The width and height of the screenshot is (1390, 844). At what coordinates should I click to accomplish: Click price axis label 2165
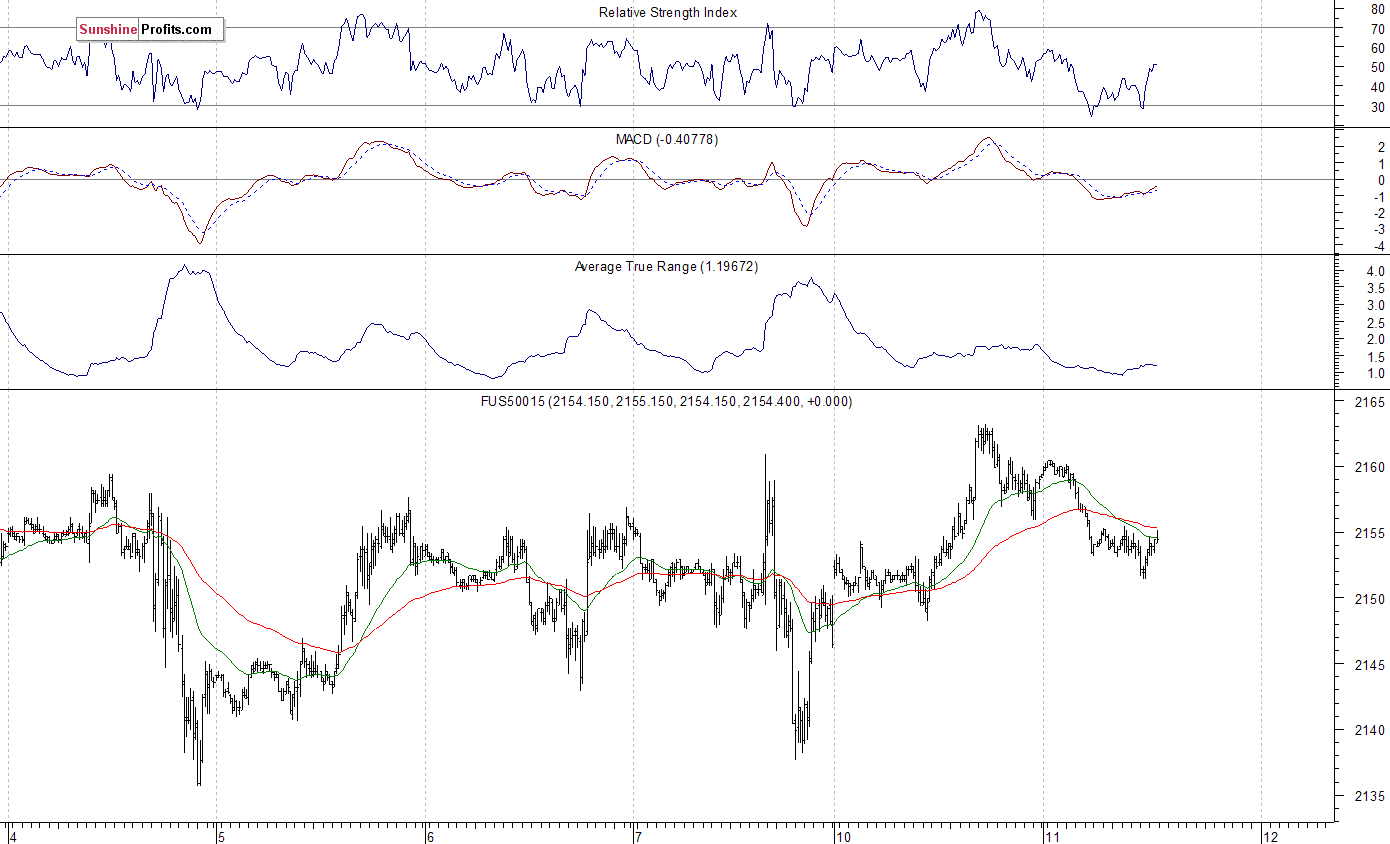(1371, 402)
